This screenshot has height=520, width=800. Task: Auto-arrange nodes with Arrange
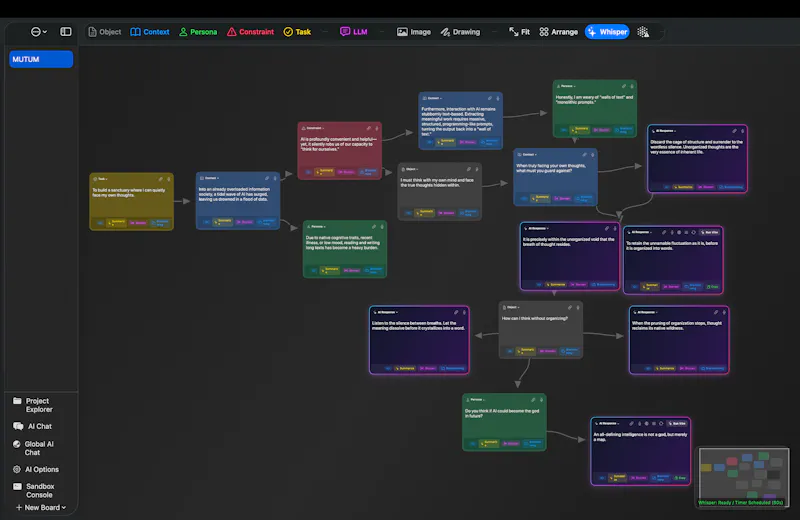point(559,32)
